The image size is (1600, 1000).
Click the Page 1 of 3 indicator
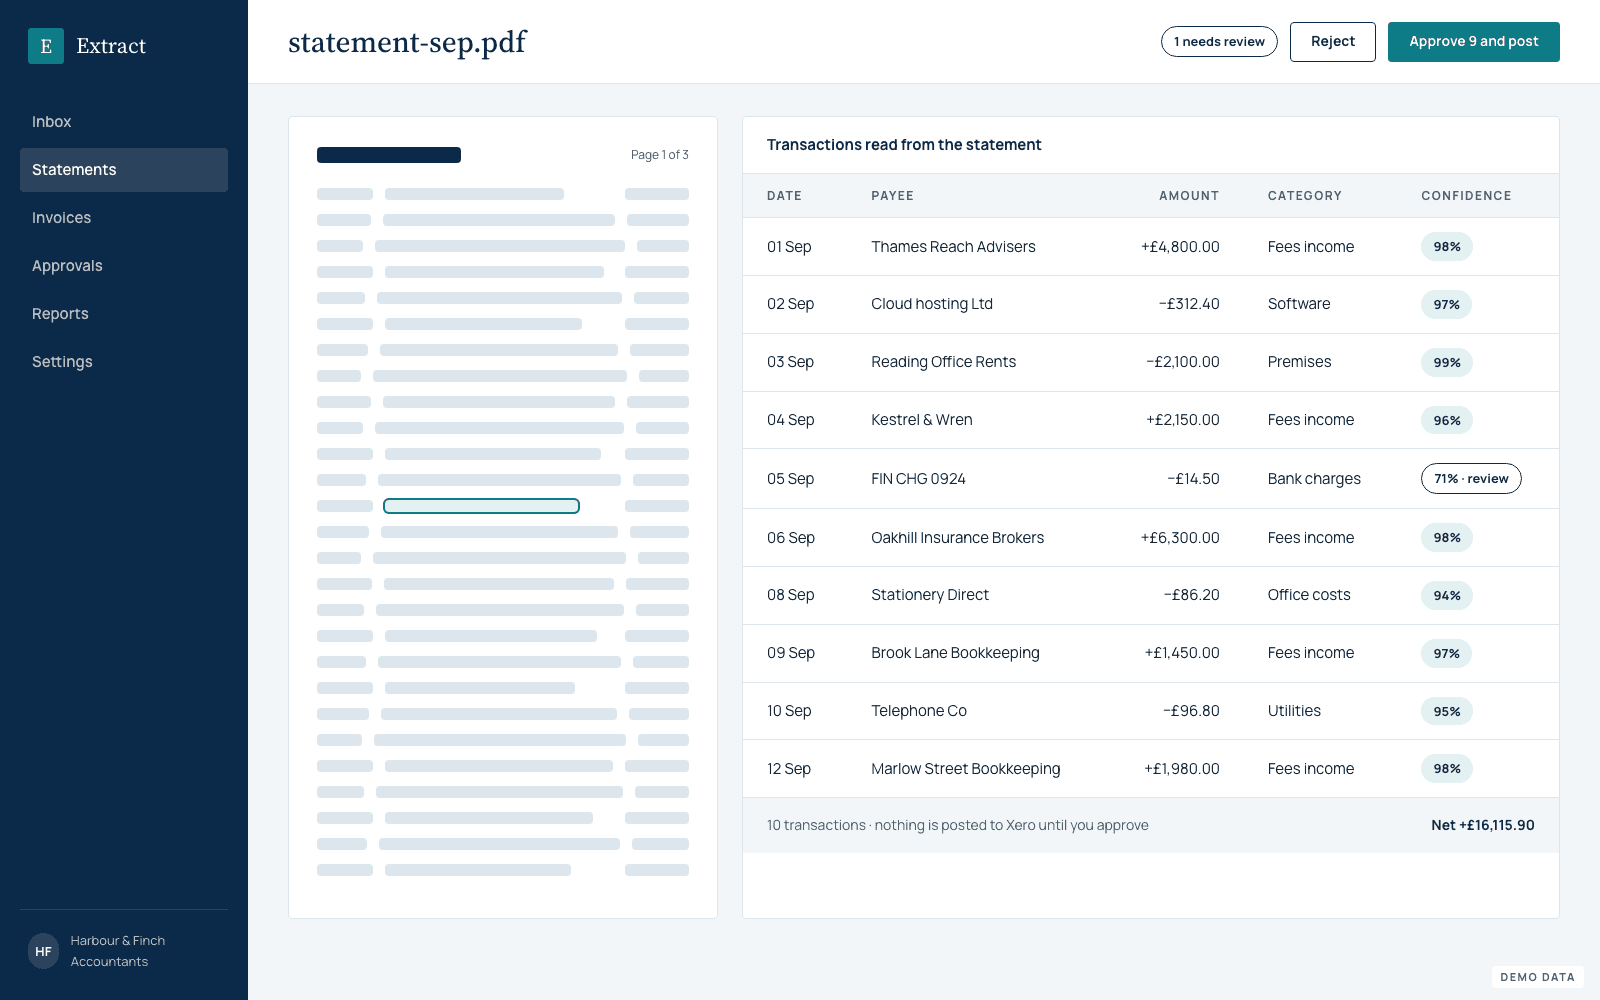(x=659, y=155)
